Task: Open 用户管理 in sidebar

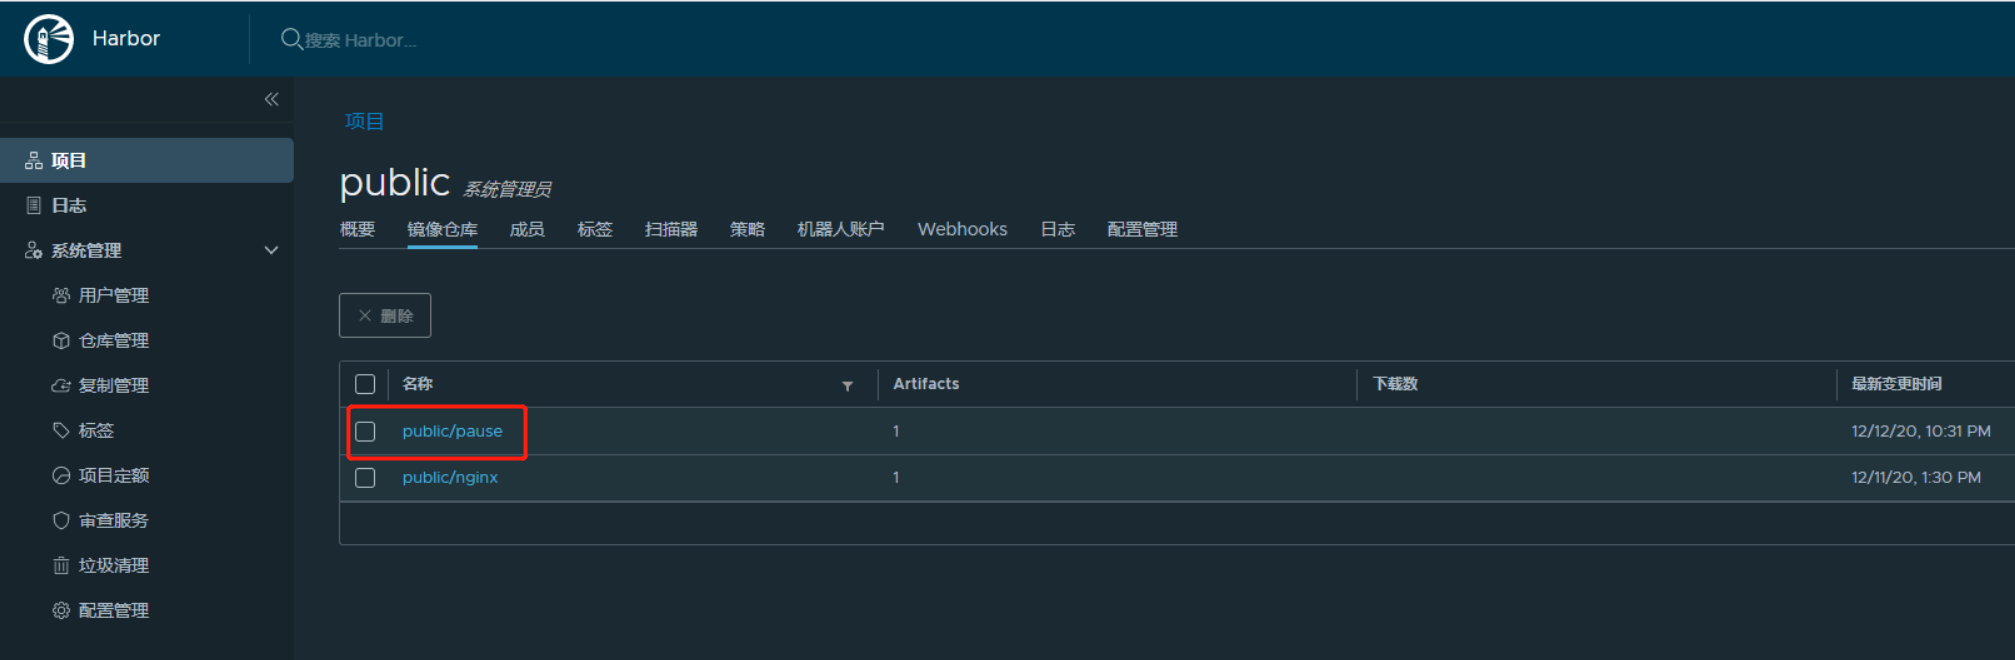Action: coord(114,296)
